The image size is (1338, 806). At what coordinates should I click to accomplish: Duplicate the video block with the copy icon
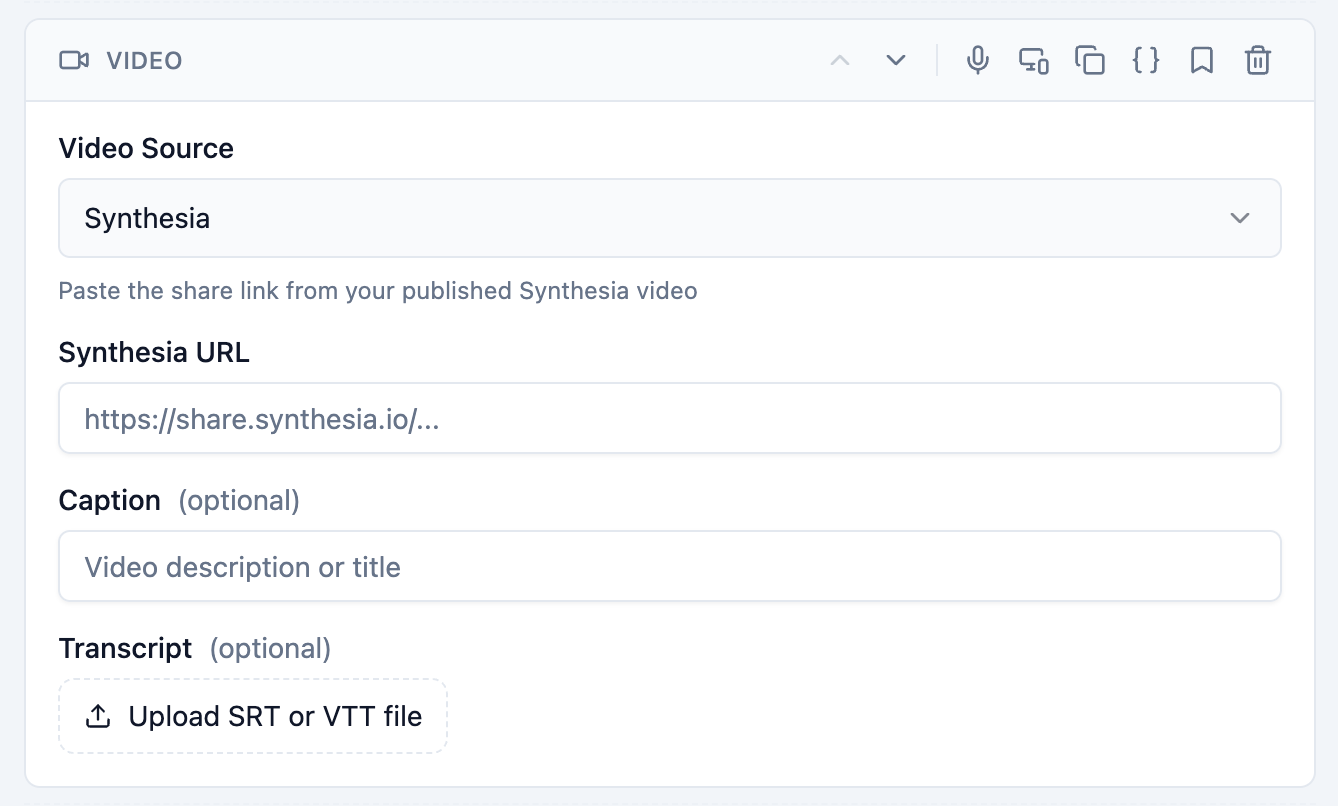click(1089, 60)
